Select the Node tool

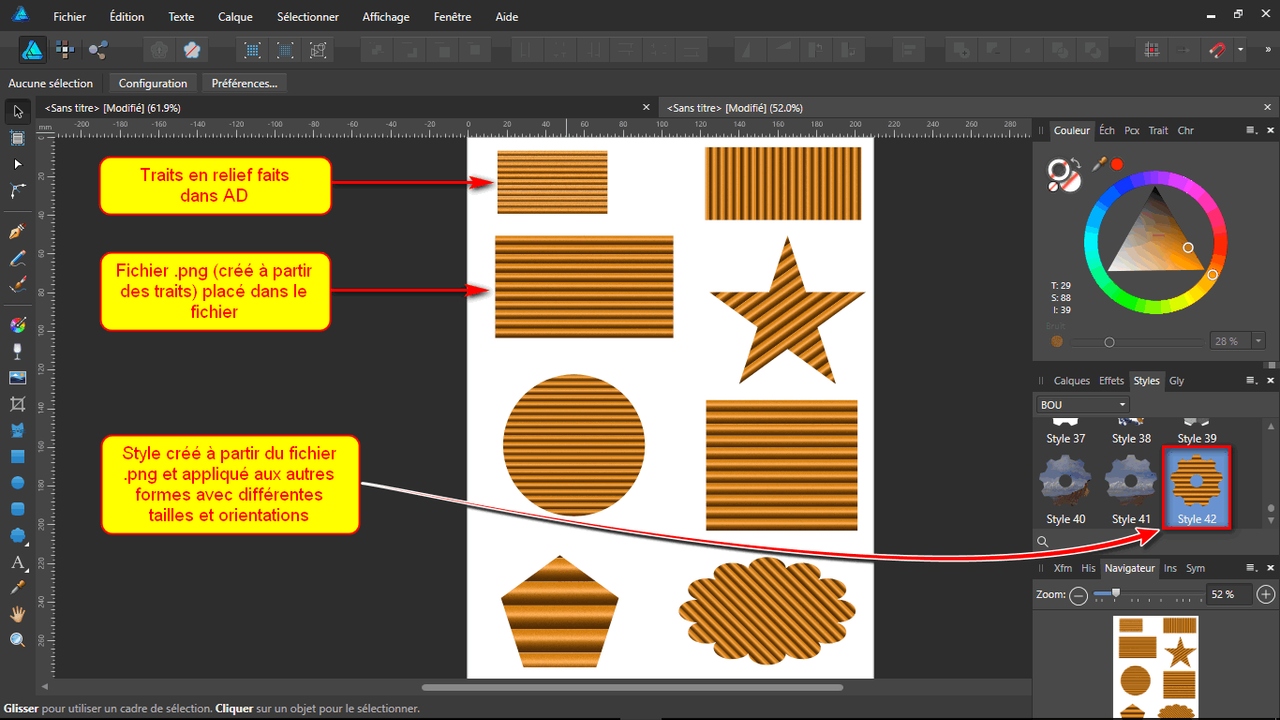click(17, 164)
